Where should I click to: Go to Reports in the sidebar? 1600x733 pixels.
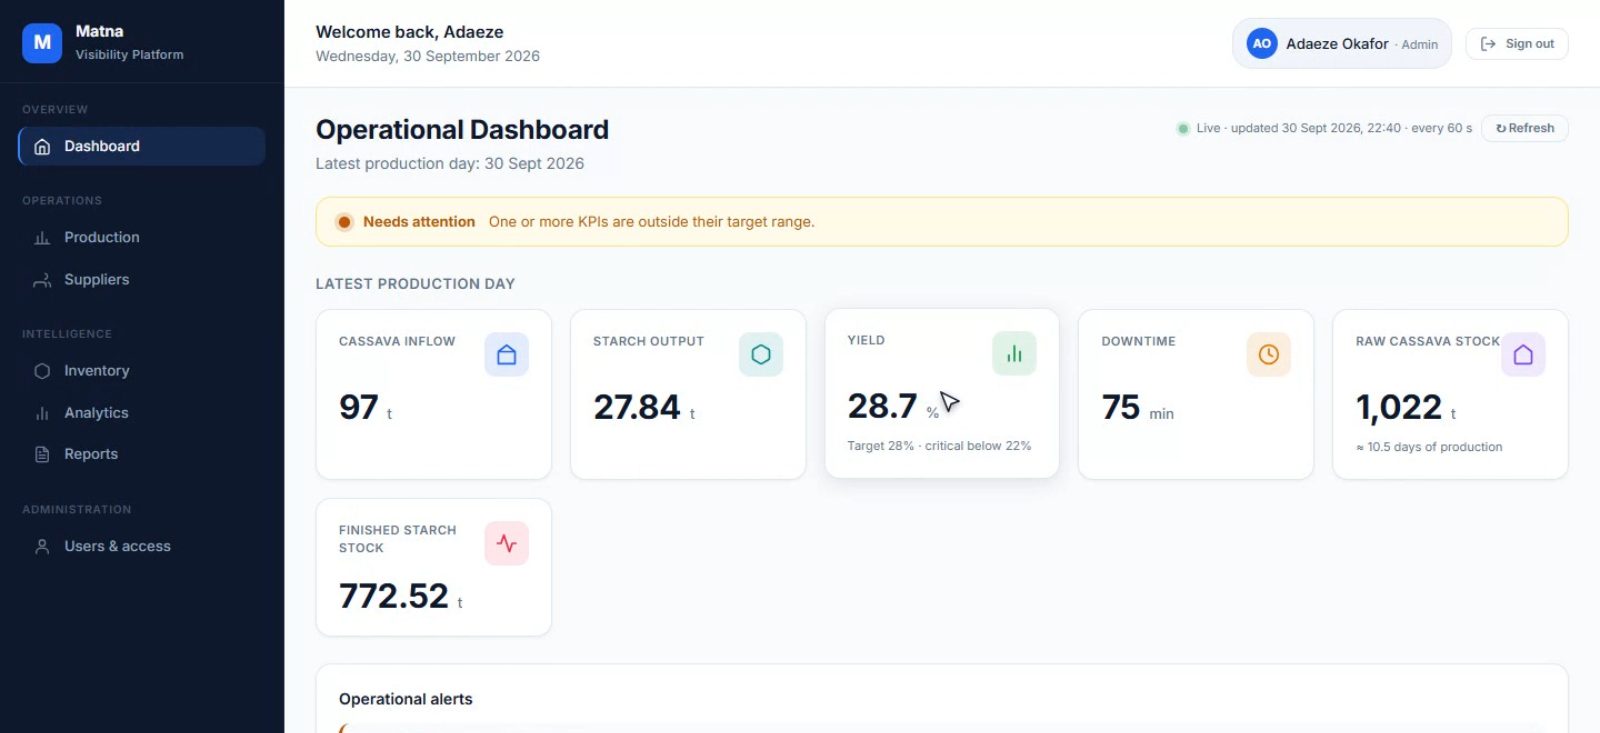(142, 454)
